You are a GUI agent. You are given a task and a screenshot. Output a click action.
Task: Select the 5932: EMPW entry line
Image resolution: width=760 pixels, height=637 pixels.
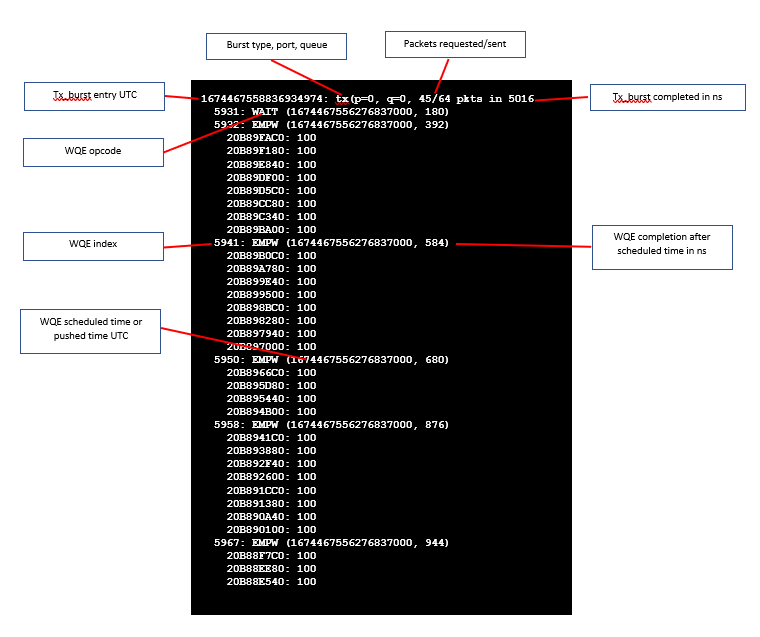pos(331,125)
